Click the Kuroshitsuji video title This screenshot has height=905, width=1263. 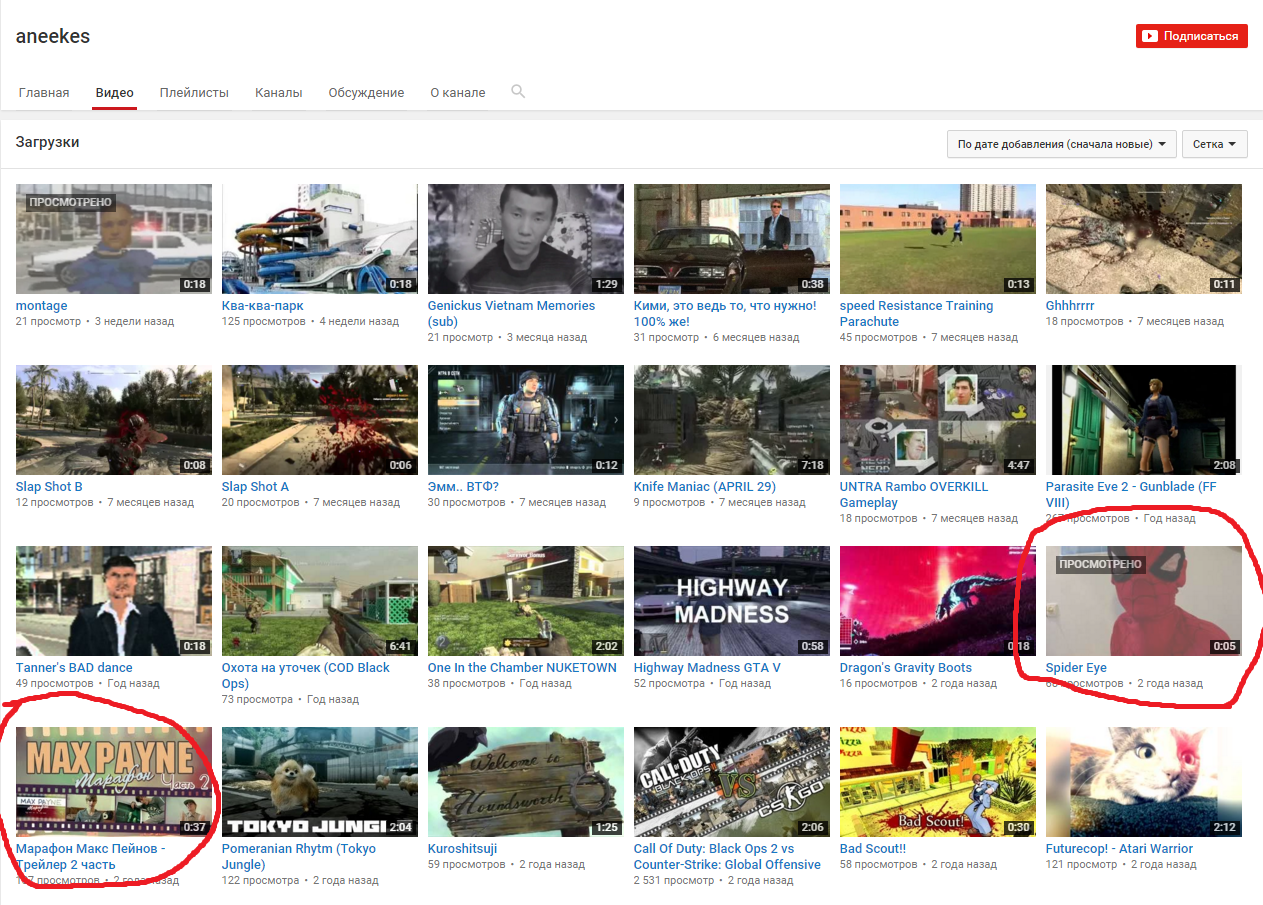pos(463,849)
